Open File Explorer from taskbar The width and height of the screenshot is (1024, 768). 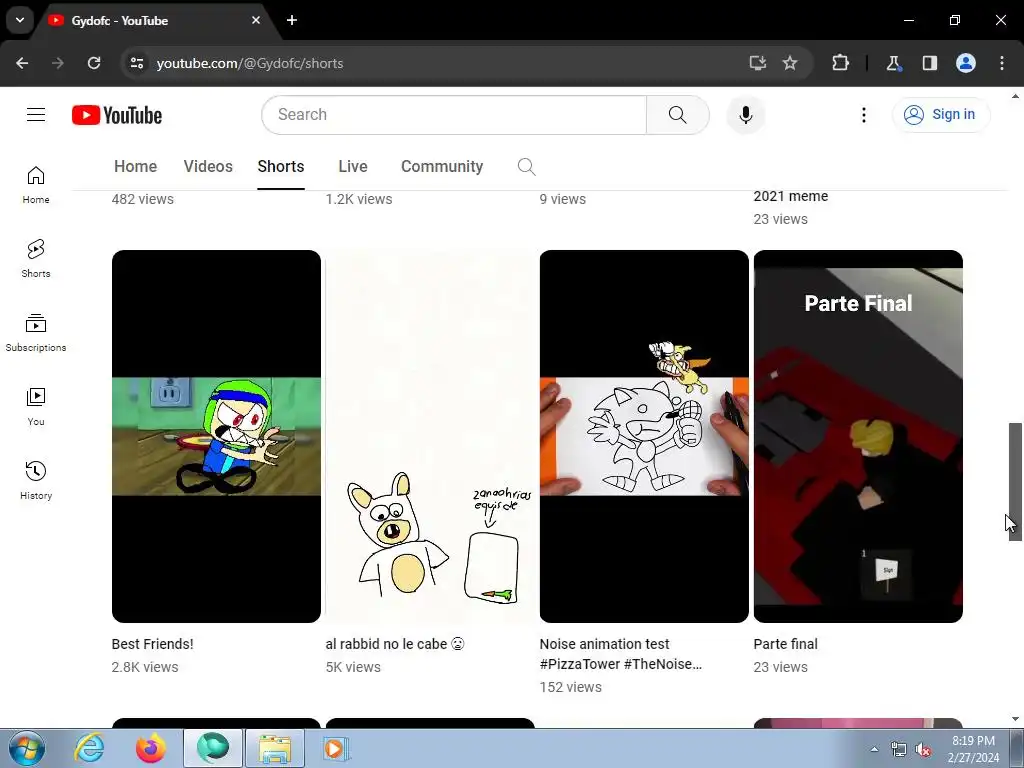(275, 748)
